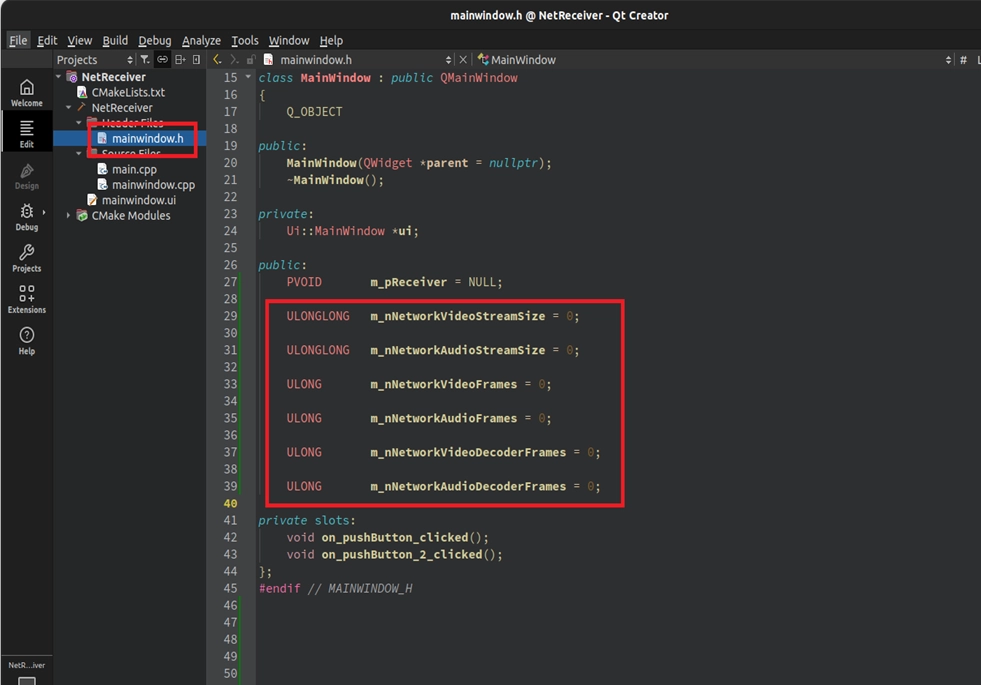This screenshot has width=981, height=685.
Task: Click m_nNetworkVideoStreamSize in the code
Action: coord(457,316)
